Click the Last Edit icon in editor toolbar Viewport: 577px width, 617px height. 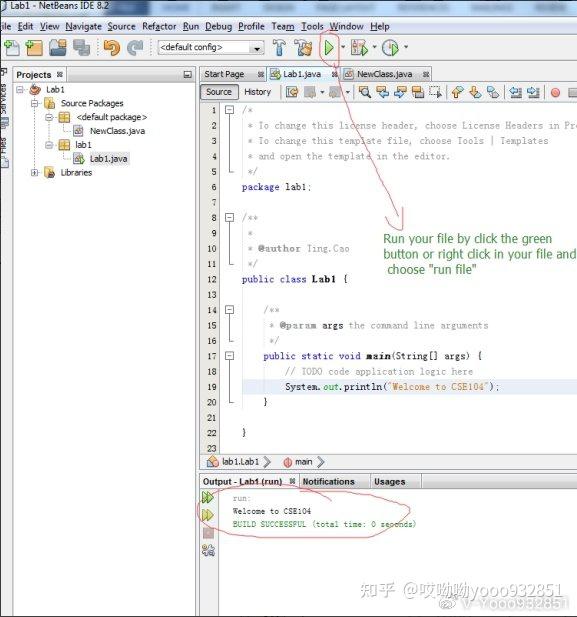(292, 92)
